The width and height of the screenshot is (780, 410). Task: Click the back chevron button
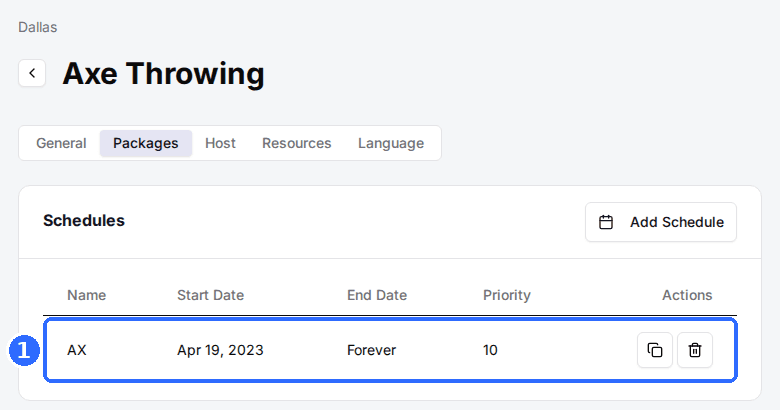click(32, 73)
